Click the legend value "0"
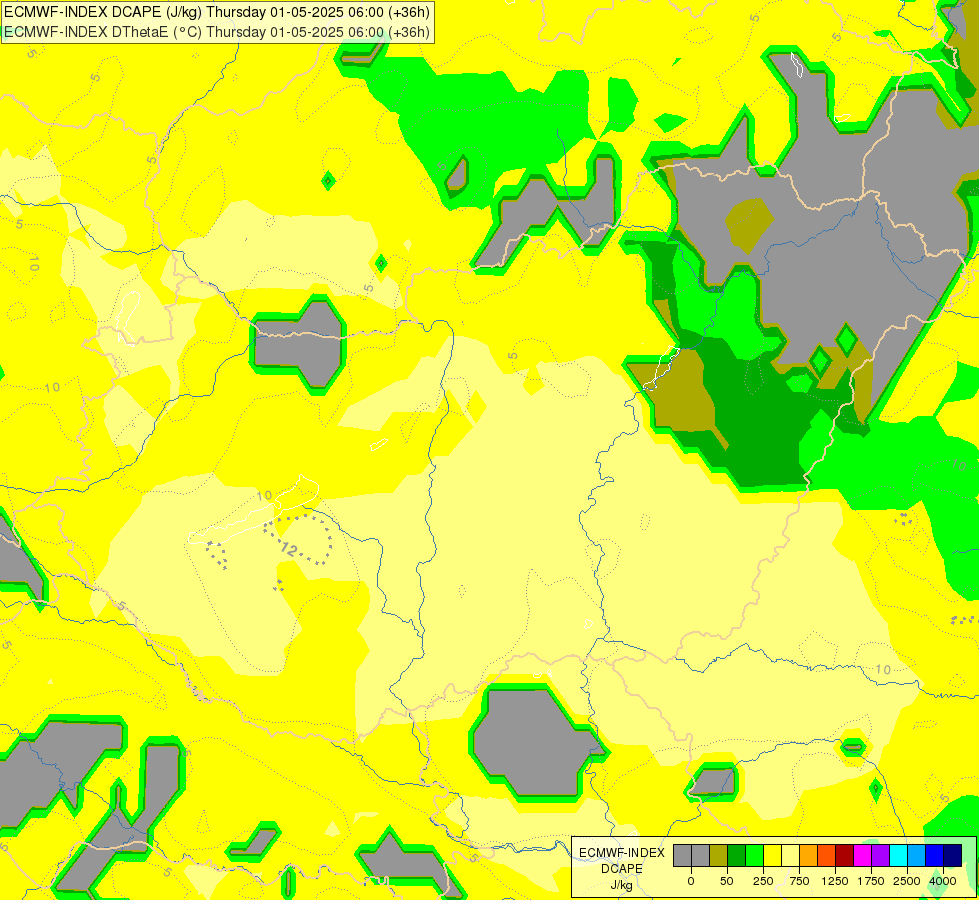 tap(691, 881)
